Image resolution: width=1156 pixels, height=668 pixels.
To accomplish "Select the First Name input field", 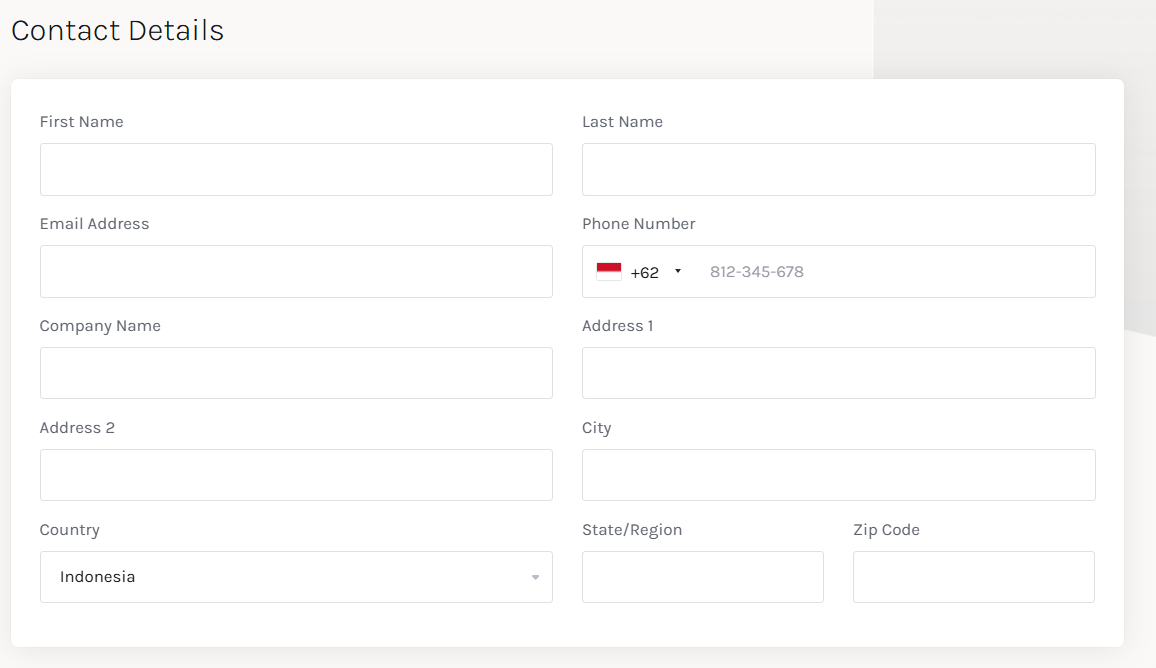I will [x=296, y=169].
